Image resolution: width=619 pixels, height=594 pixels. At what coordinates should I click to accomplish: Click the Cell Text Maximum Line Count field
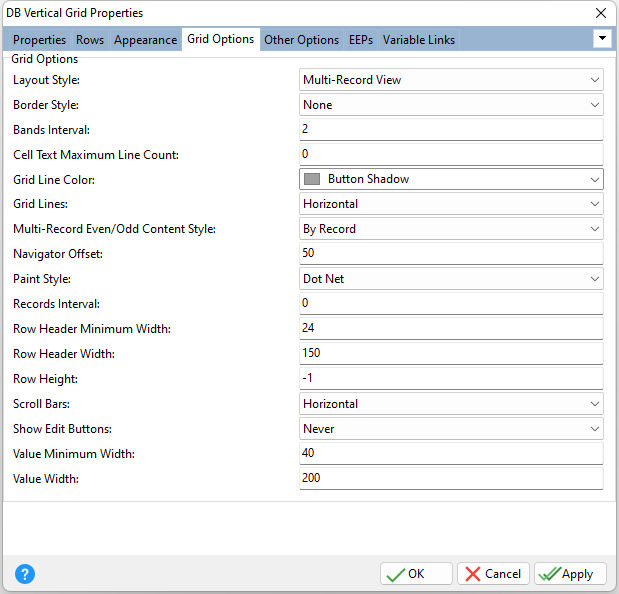point(451,154)
